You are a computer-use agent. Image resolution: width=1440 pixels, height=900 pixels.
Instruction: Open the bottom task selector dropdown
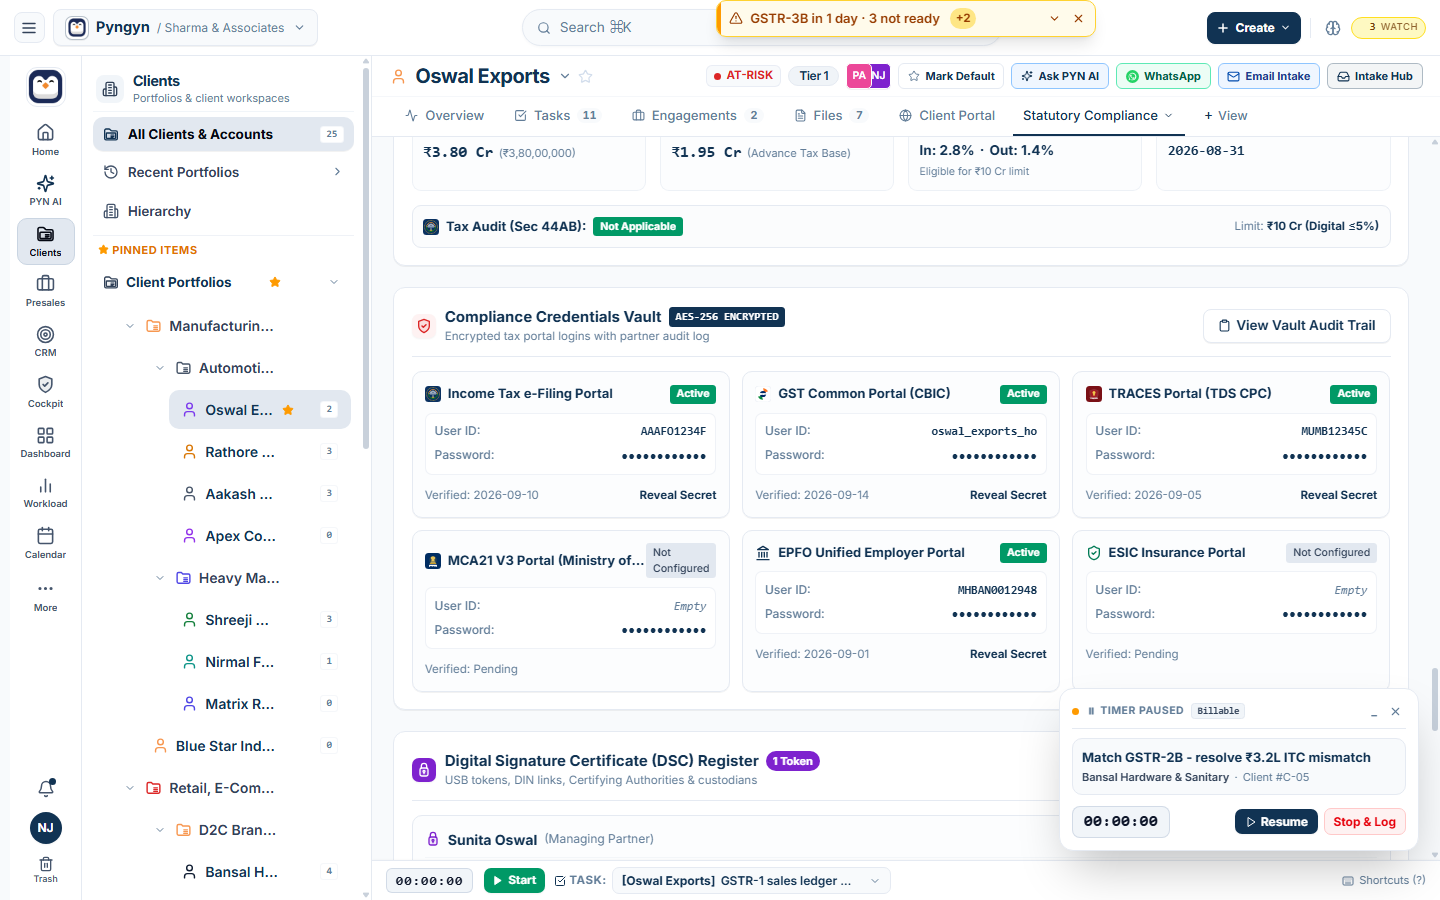coord(751,880)
